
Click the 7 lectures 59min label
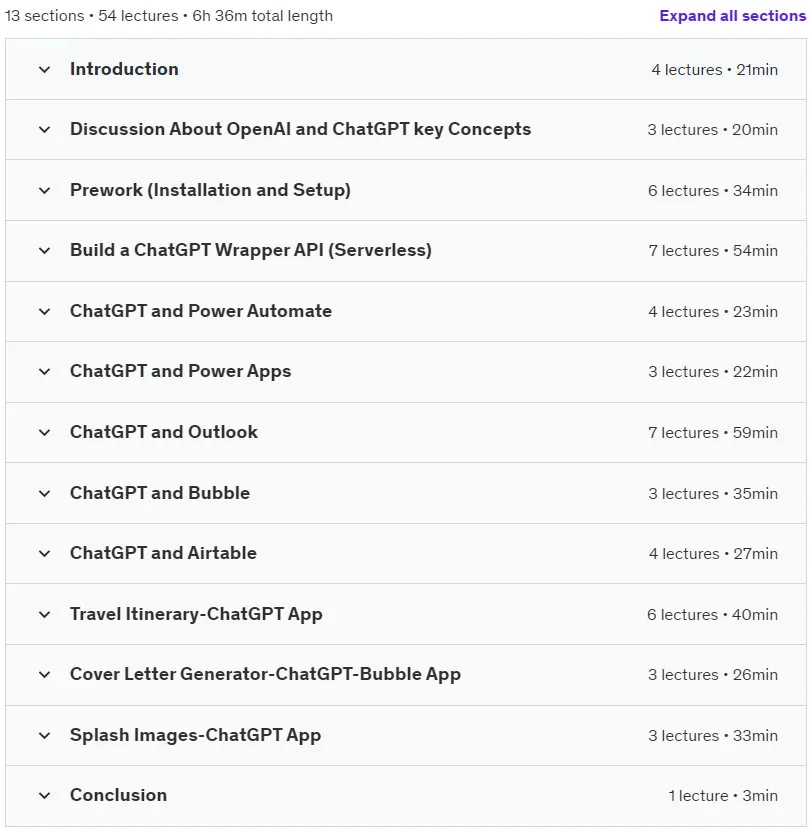point(713,432)
